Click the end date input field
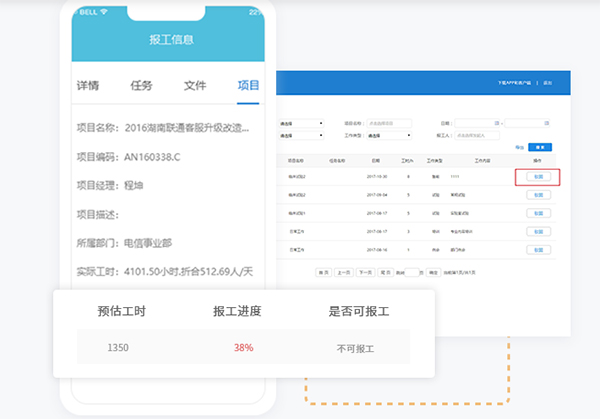This screenshot has width=600, height=419. click(527, 123)
